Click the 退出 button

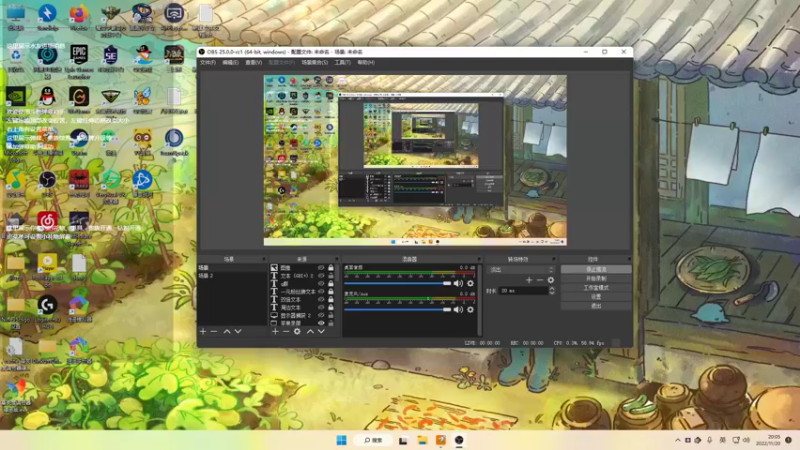596,306
